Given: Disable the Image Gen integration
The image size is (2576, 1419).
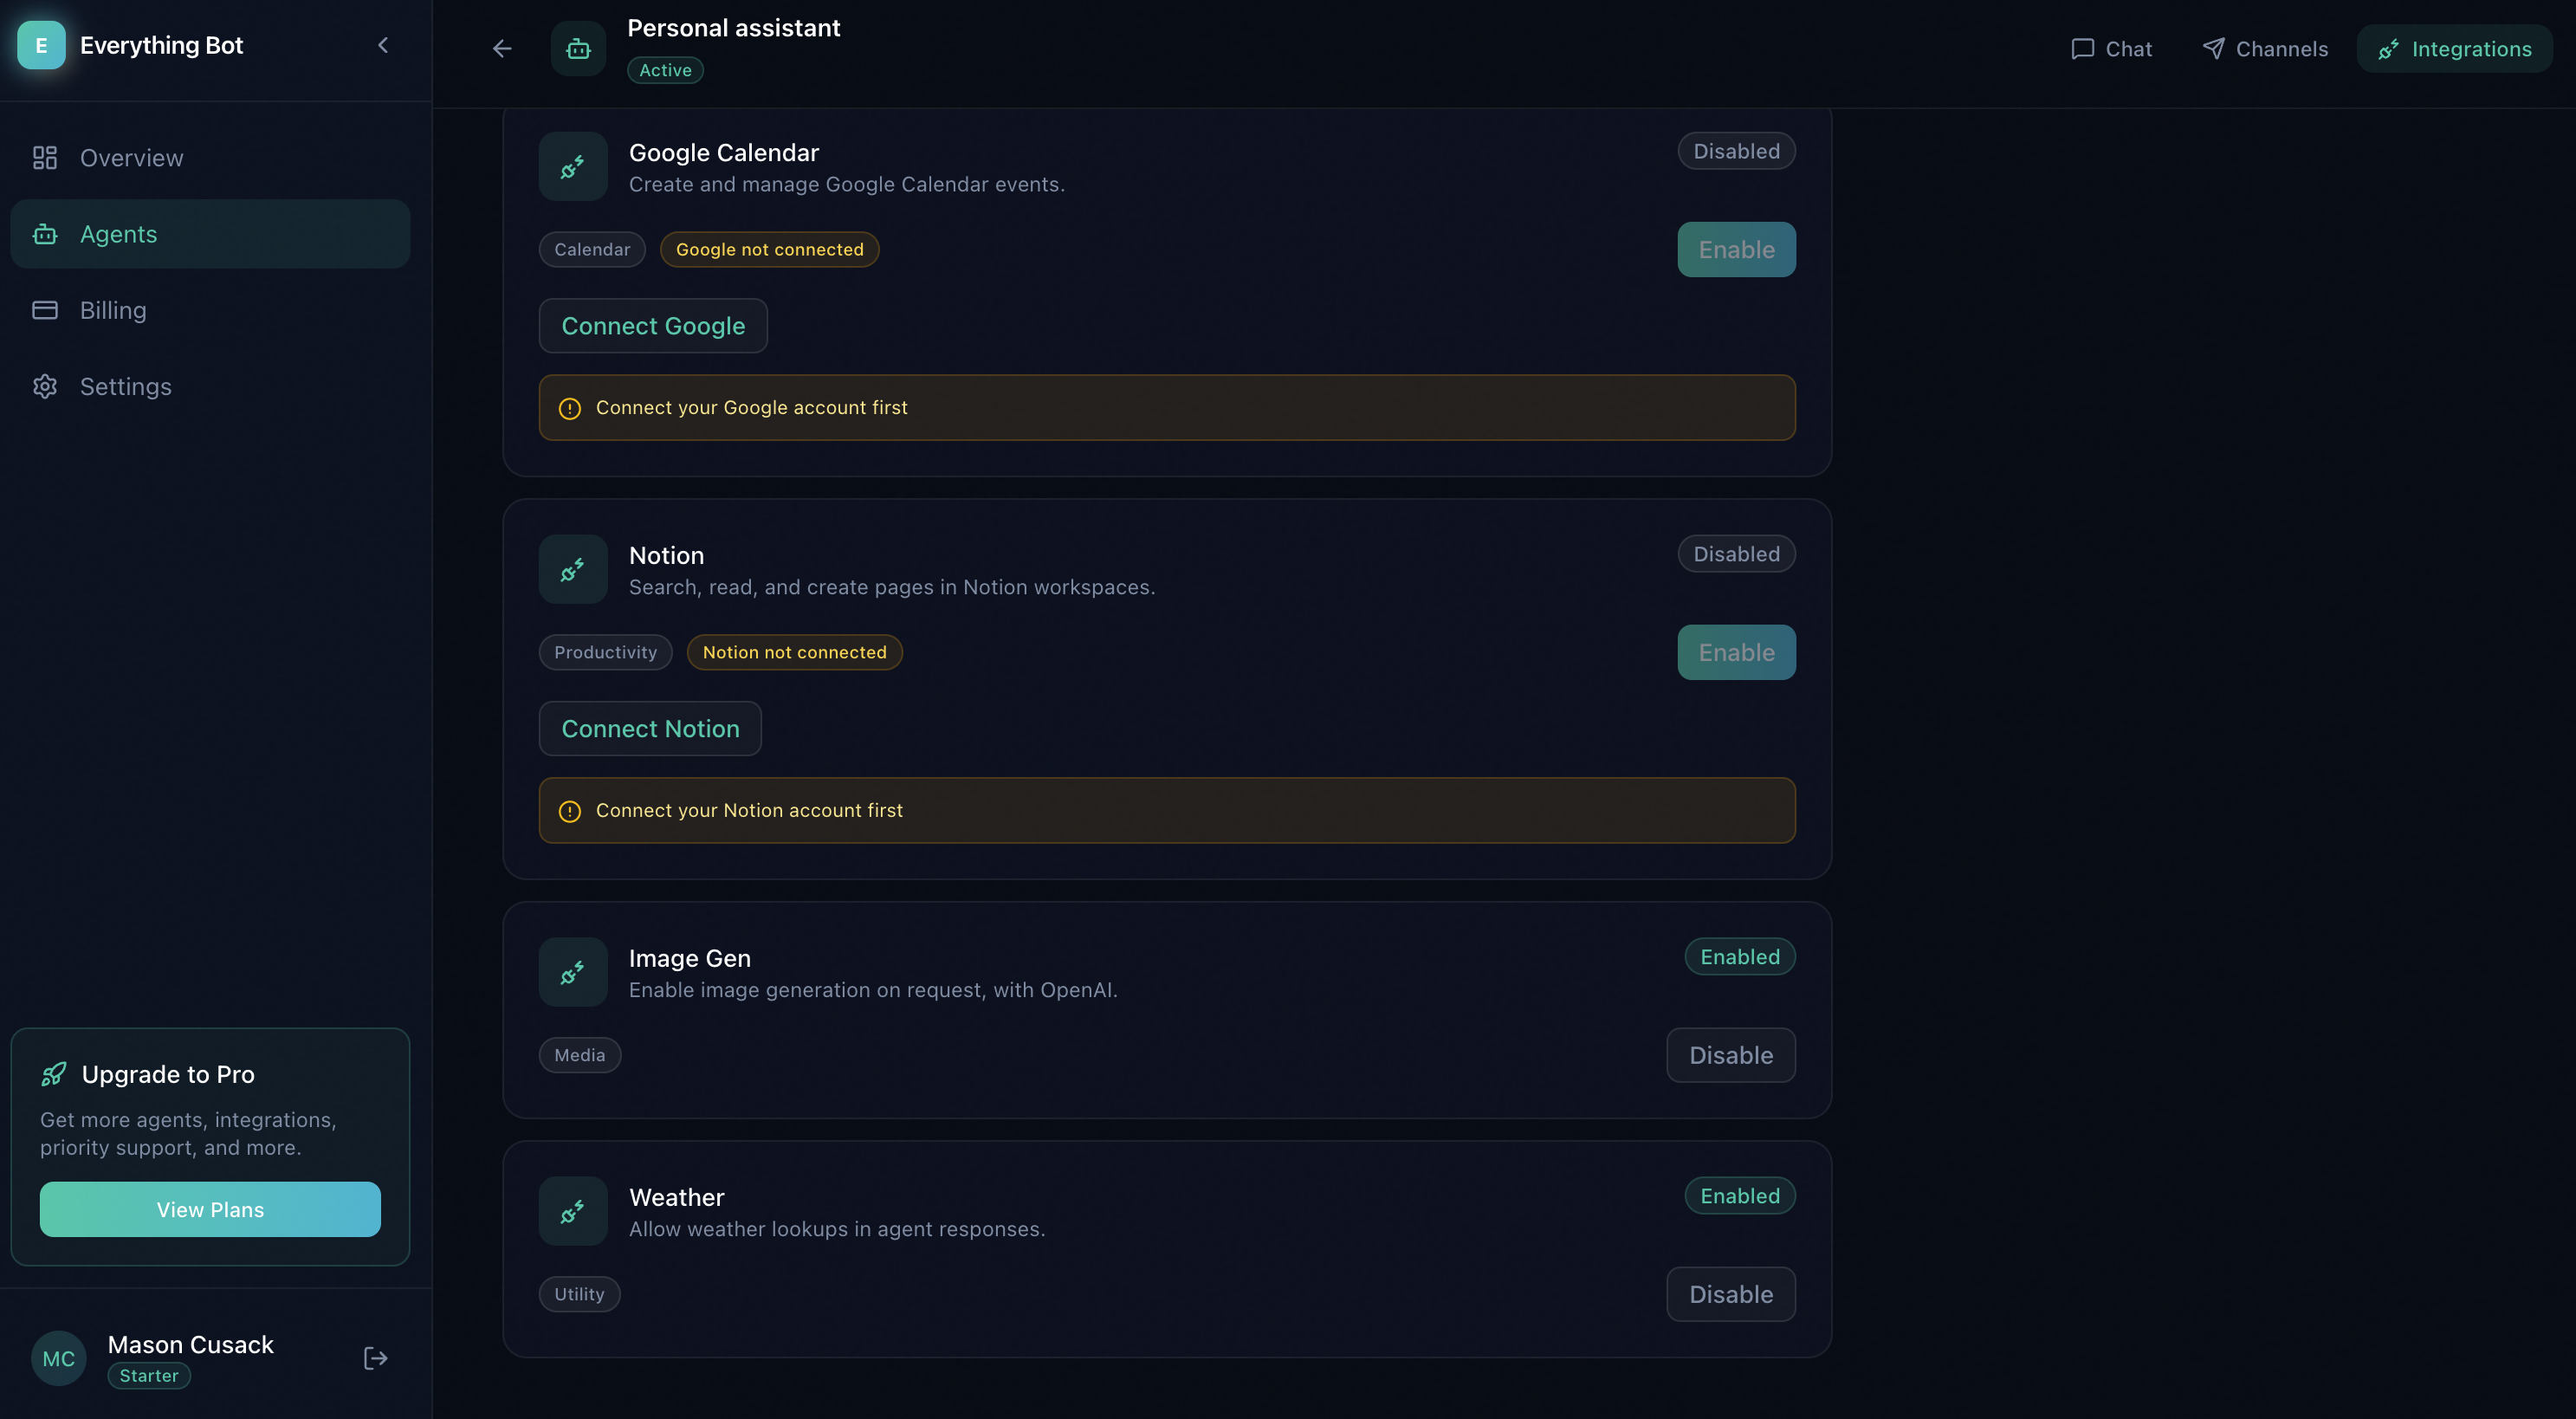Looking at the screenshot, I should [1731, 1055].
